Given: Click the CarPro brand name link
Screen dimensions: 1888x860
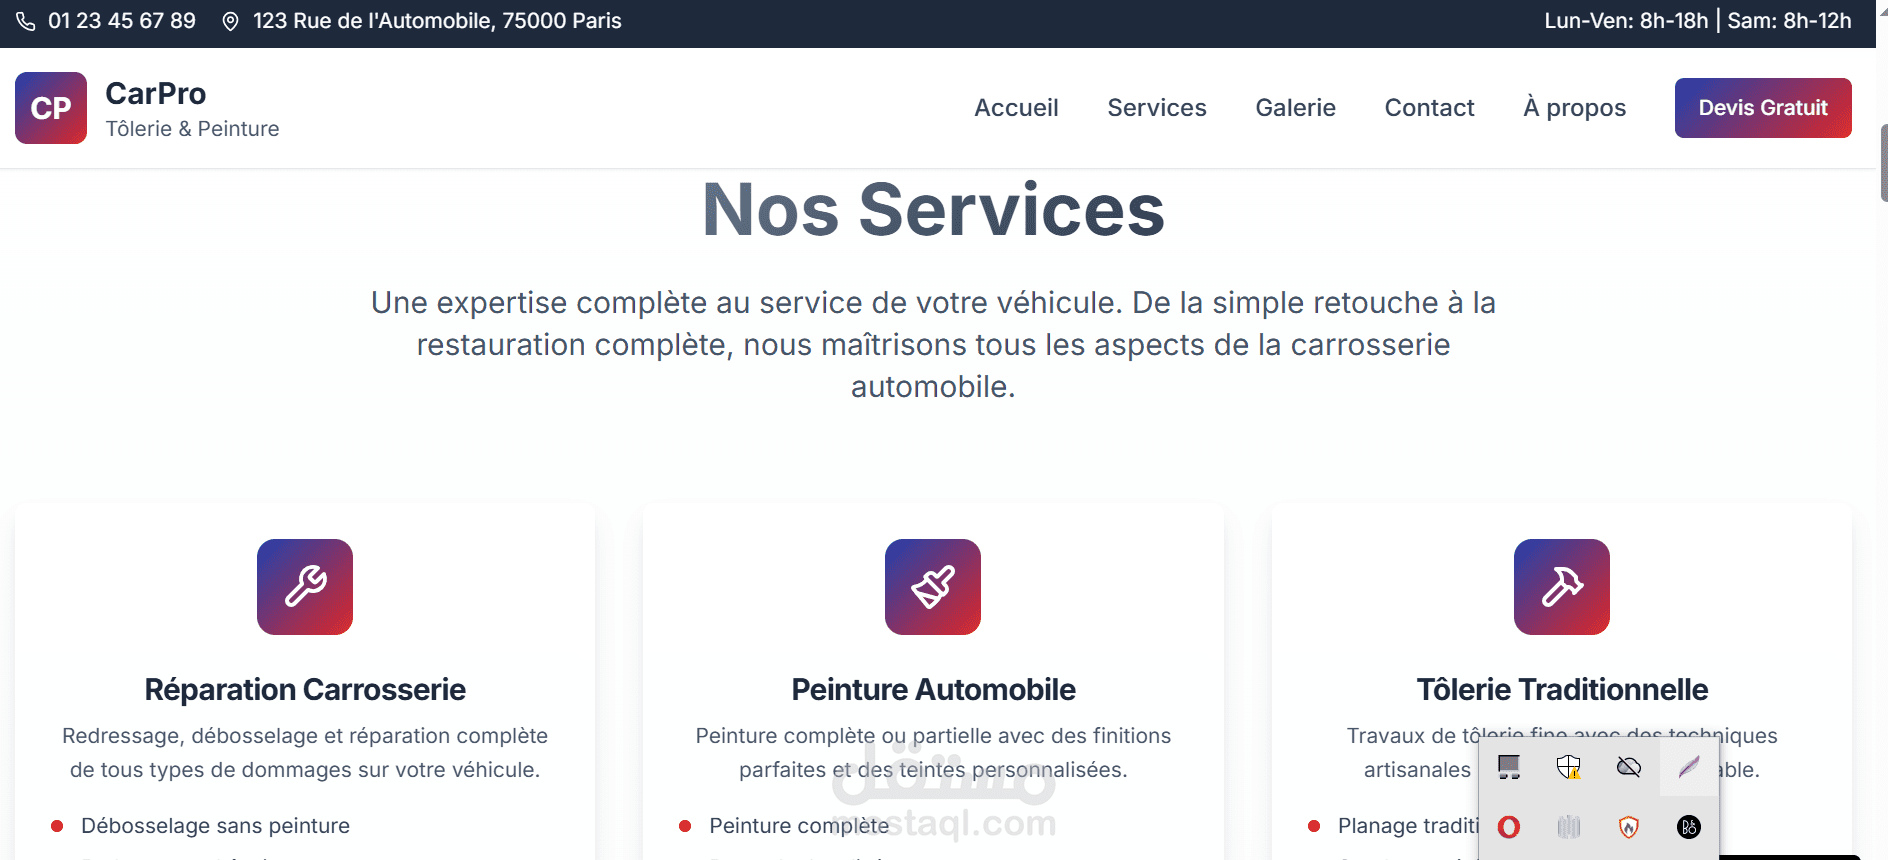Looking at the screenshot, I should (156, 94).
